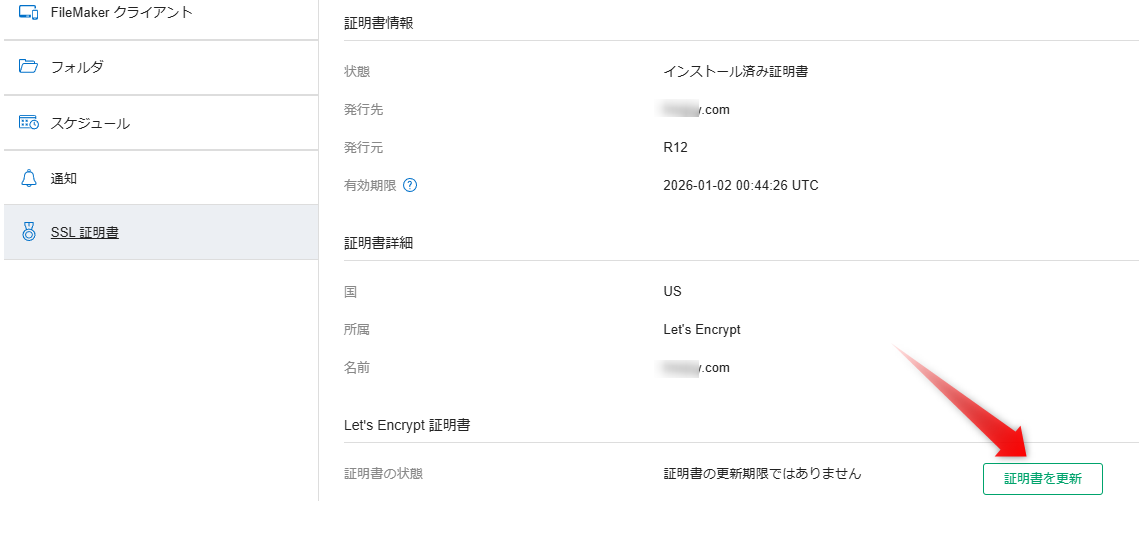Click the 所属 value Let's Encrypt
This screenshot has height=537, width=1139.
point(701,329)
